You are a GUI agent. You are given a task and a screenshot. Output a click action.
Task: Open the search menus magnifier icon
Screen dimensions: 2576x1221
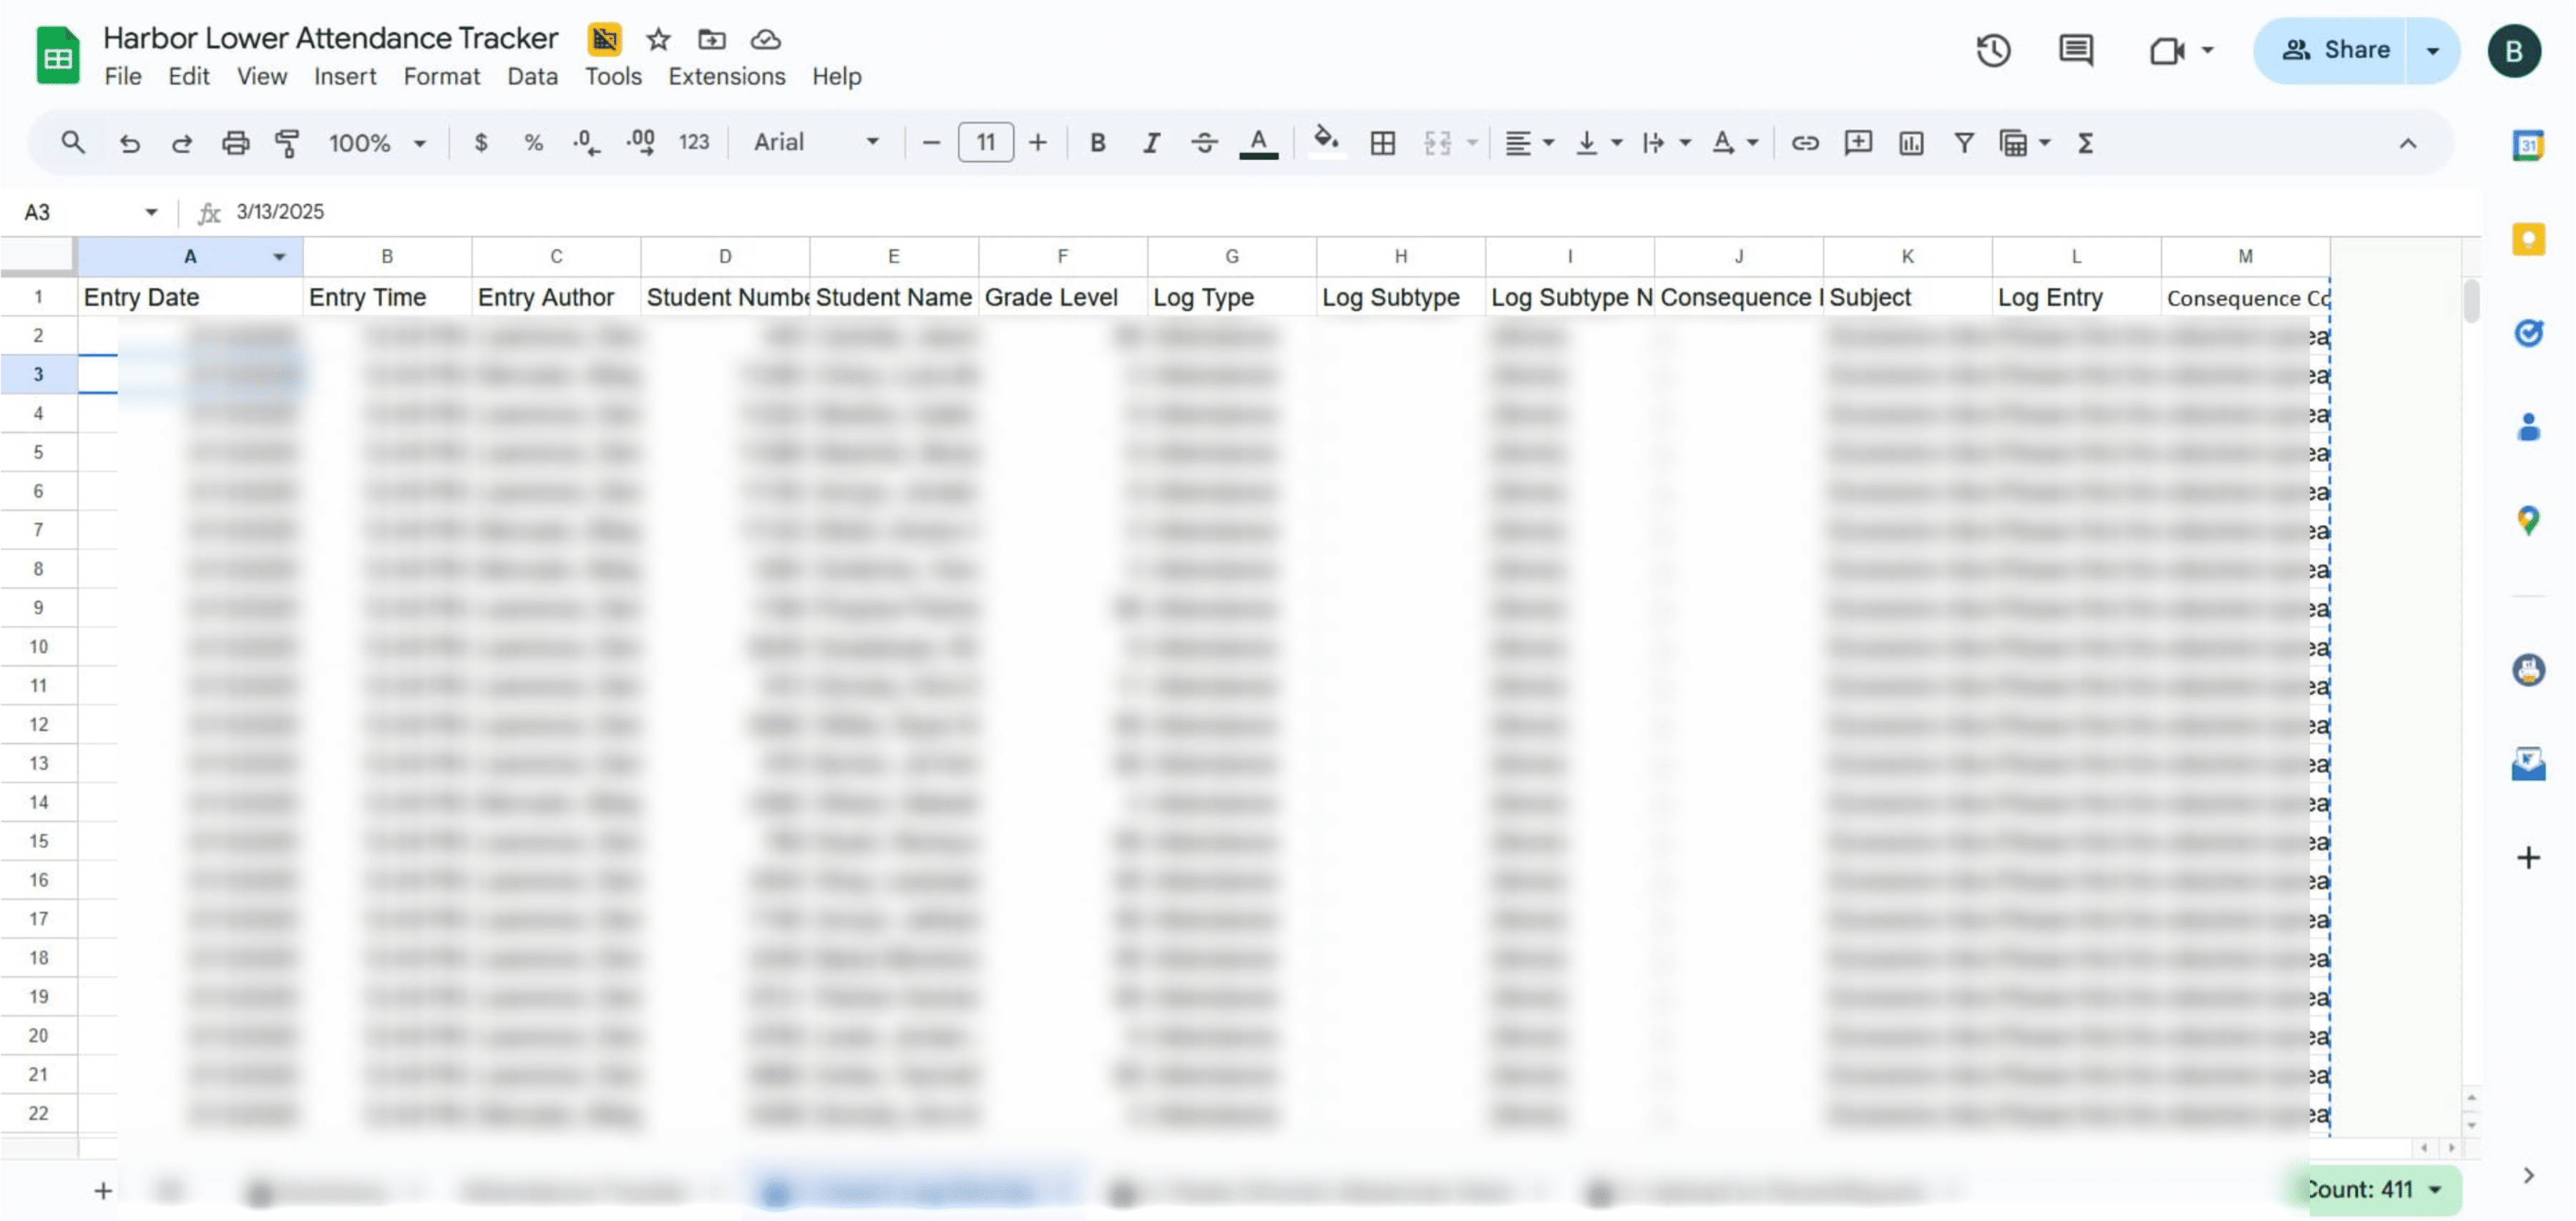coord(72,143)
